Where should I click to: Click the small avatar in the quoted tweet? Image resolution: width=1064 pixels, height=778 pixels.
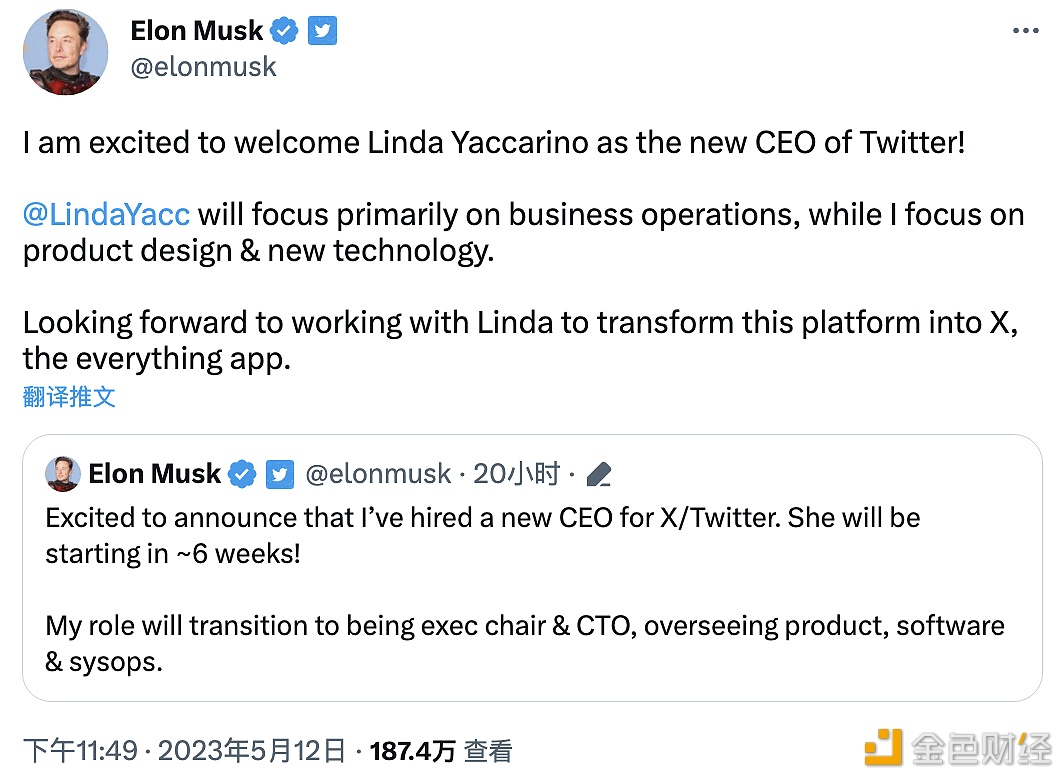pyautogui.click(x=62, y=473)
